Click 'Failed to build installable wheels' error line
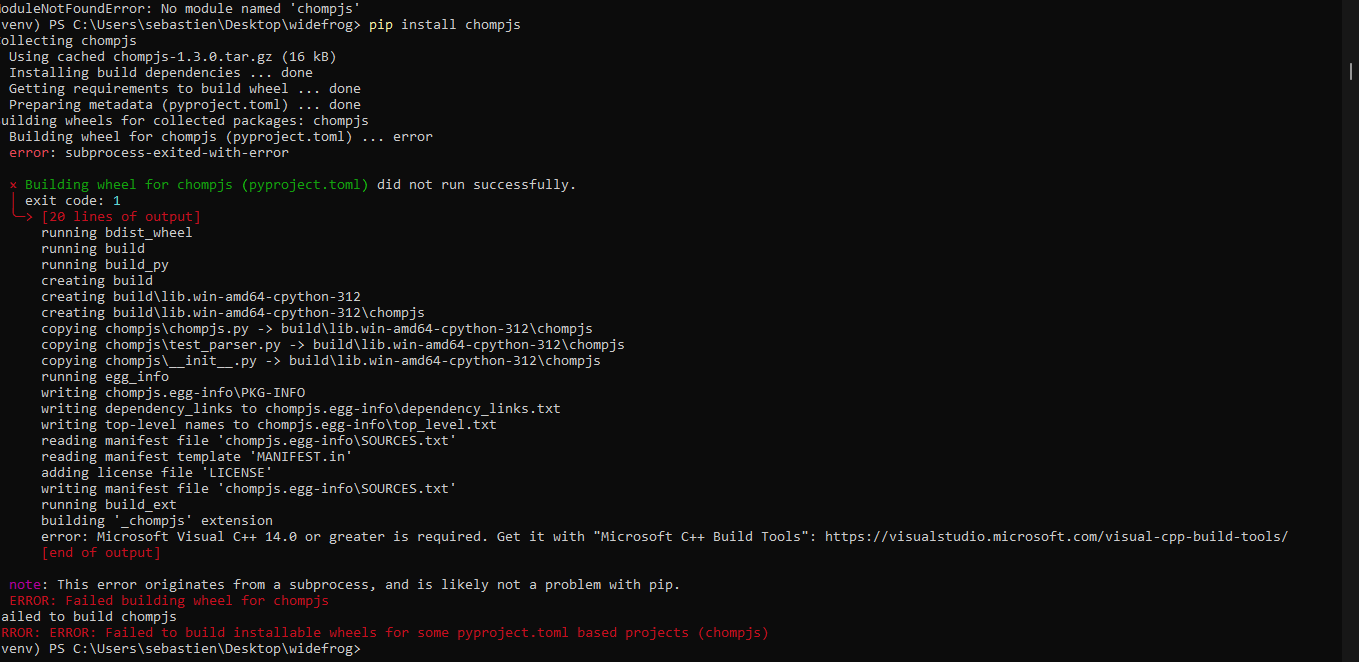 [385, 633]
